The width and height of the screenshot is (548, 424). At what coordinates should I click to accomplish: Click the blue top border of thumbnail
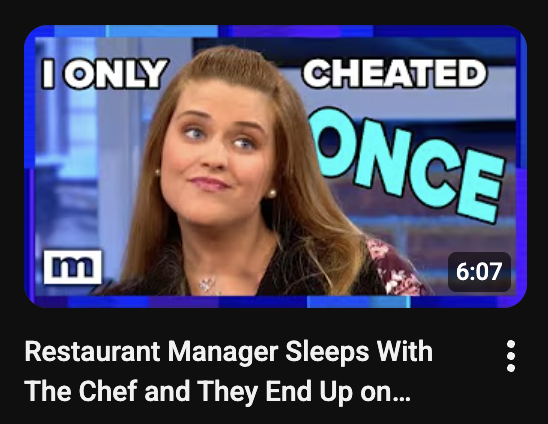click(275, 31)
